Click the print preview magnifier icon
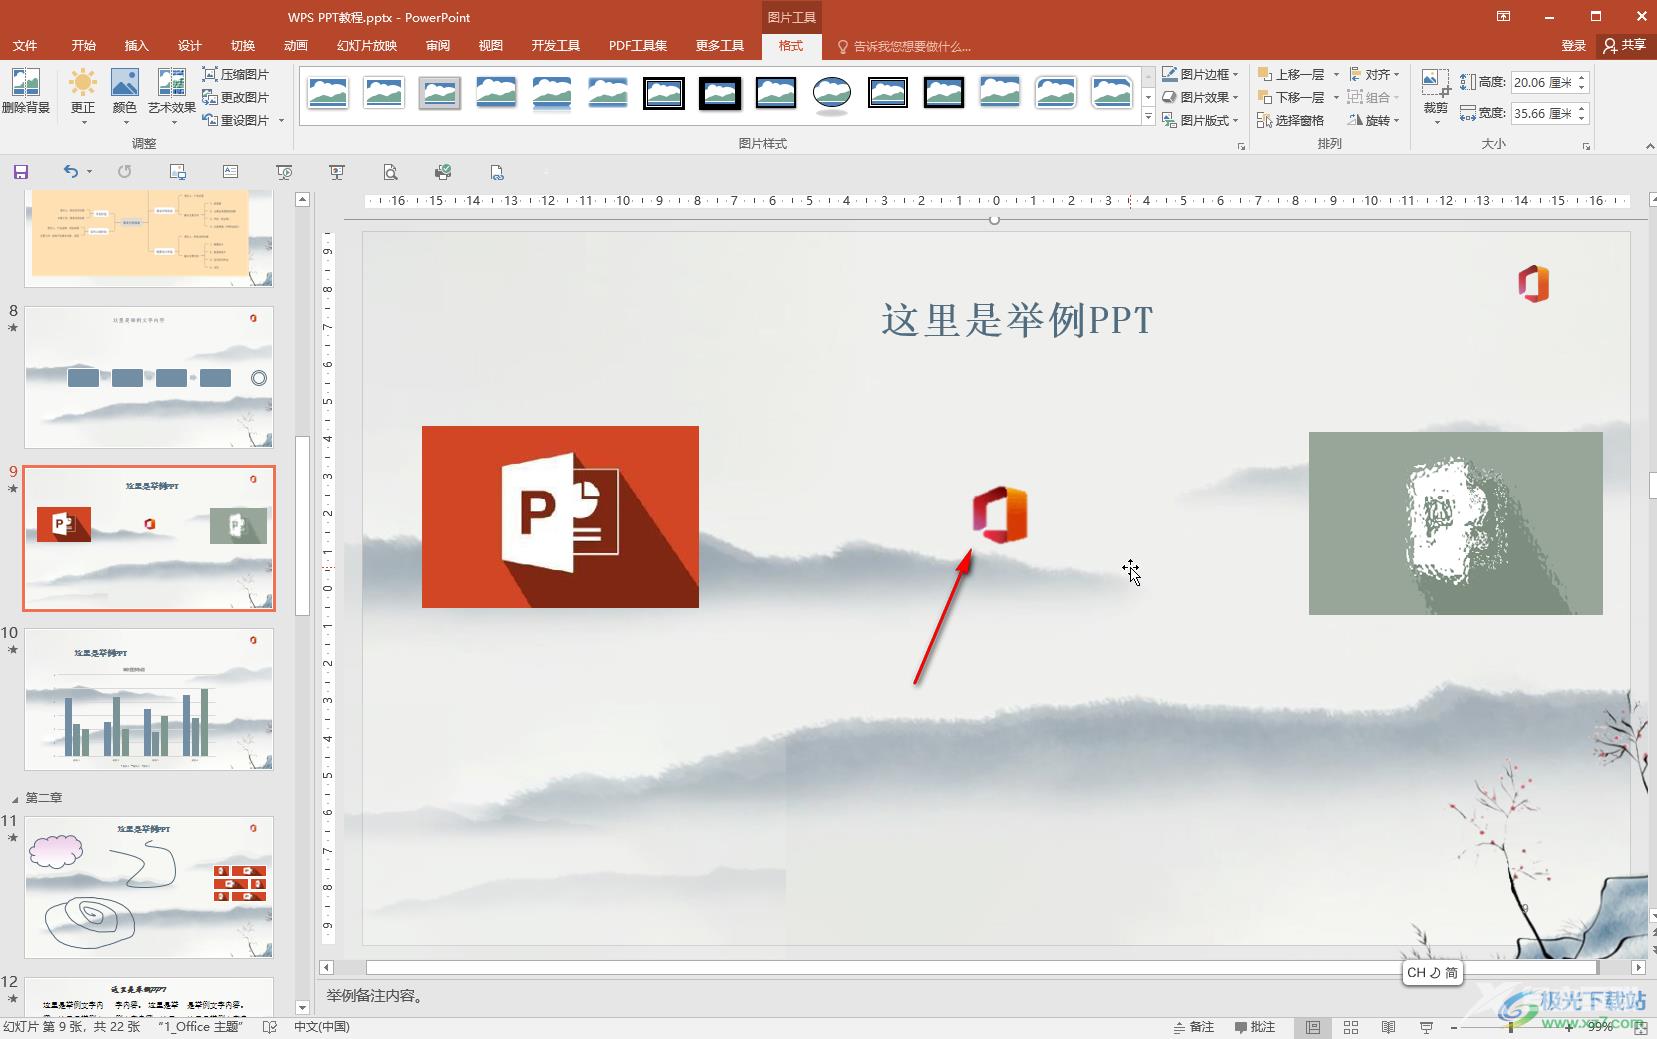 [x=390, y=172]
